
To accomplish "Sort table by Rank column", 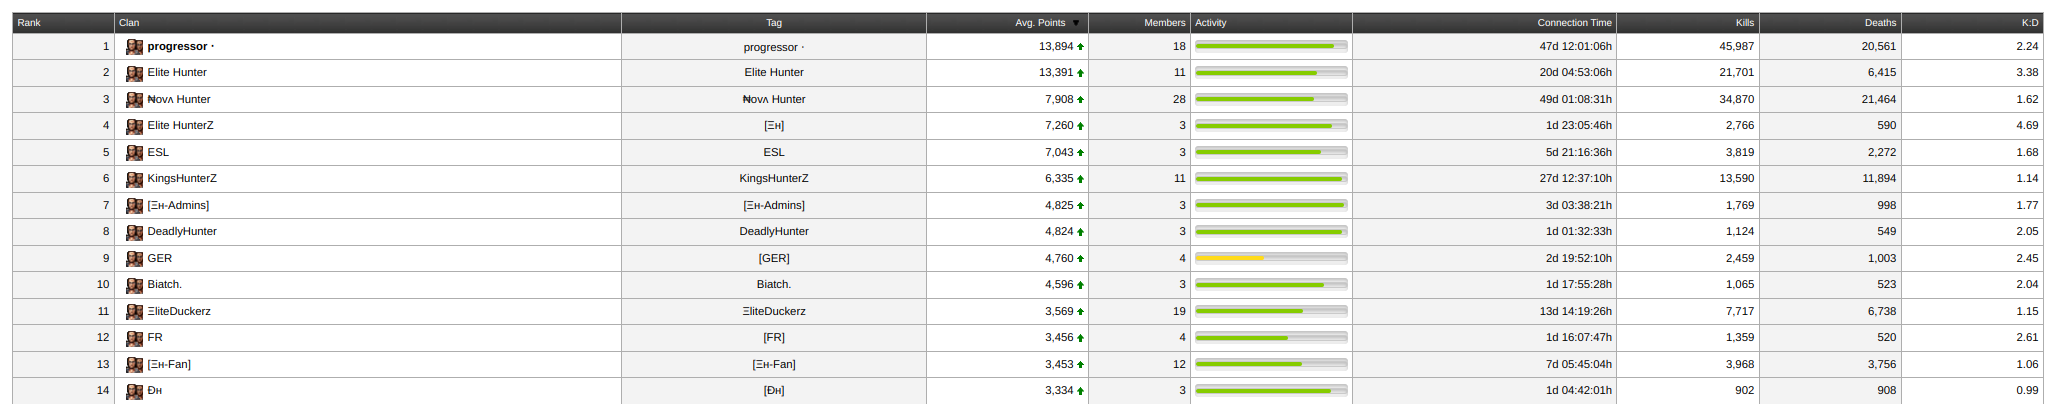I will (29, 22).
